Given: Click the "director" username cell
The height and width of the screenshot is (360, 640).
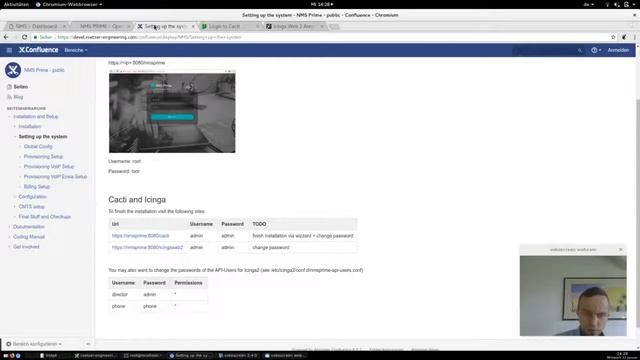Looking at the screenshot, I should 120,294.
